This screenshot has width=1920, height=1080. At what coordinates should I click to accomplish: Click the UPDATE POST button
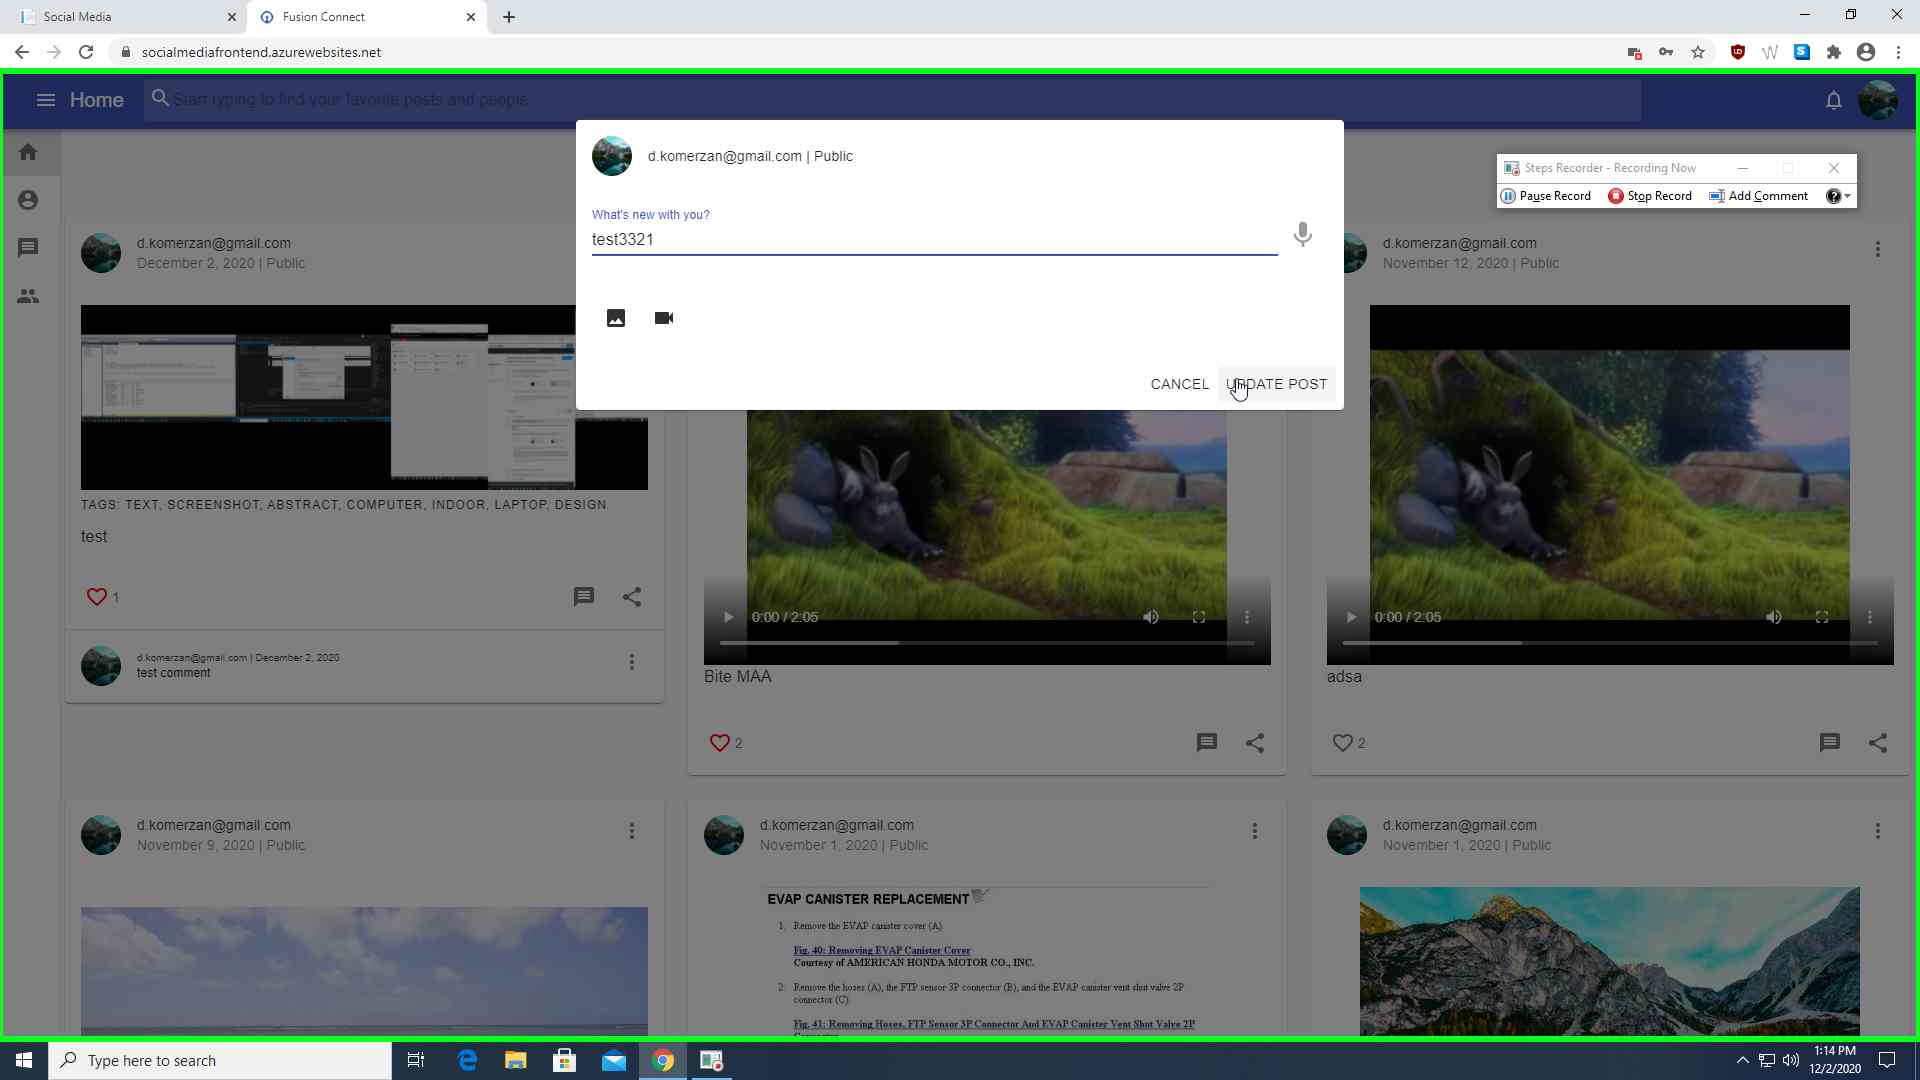point(1277,384)
